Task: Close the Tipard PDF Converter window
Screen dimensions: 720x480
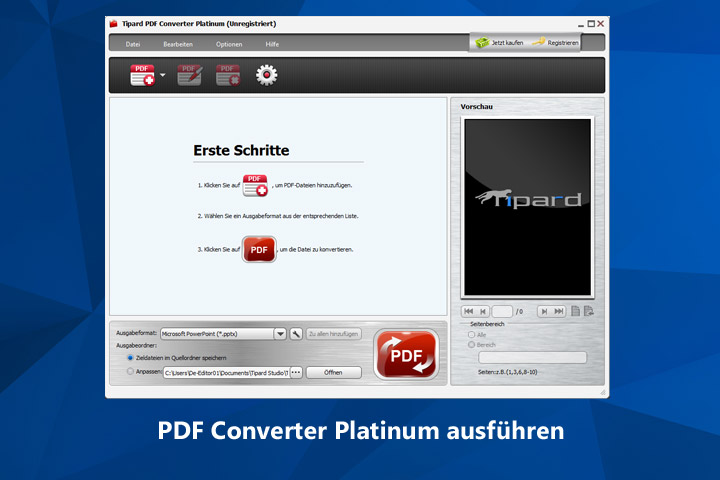Action: (x=601, y=23)
